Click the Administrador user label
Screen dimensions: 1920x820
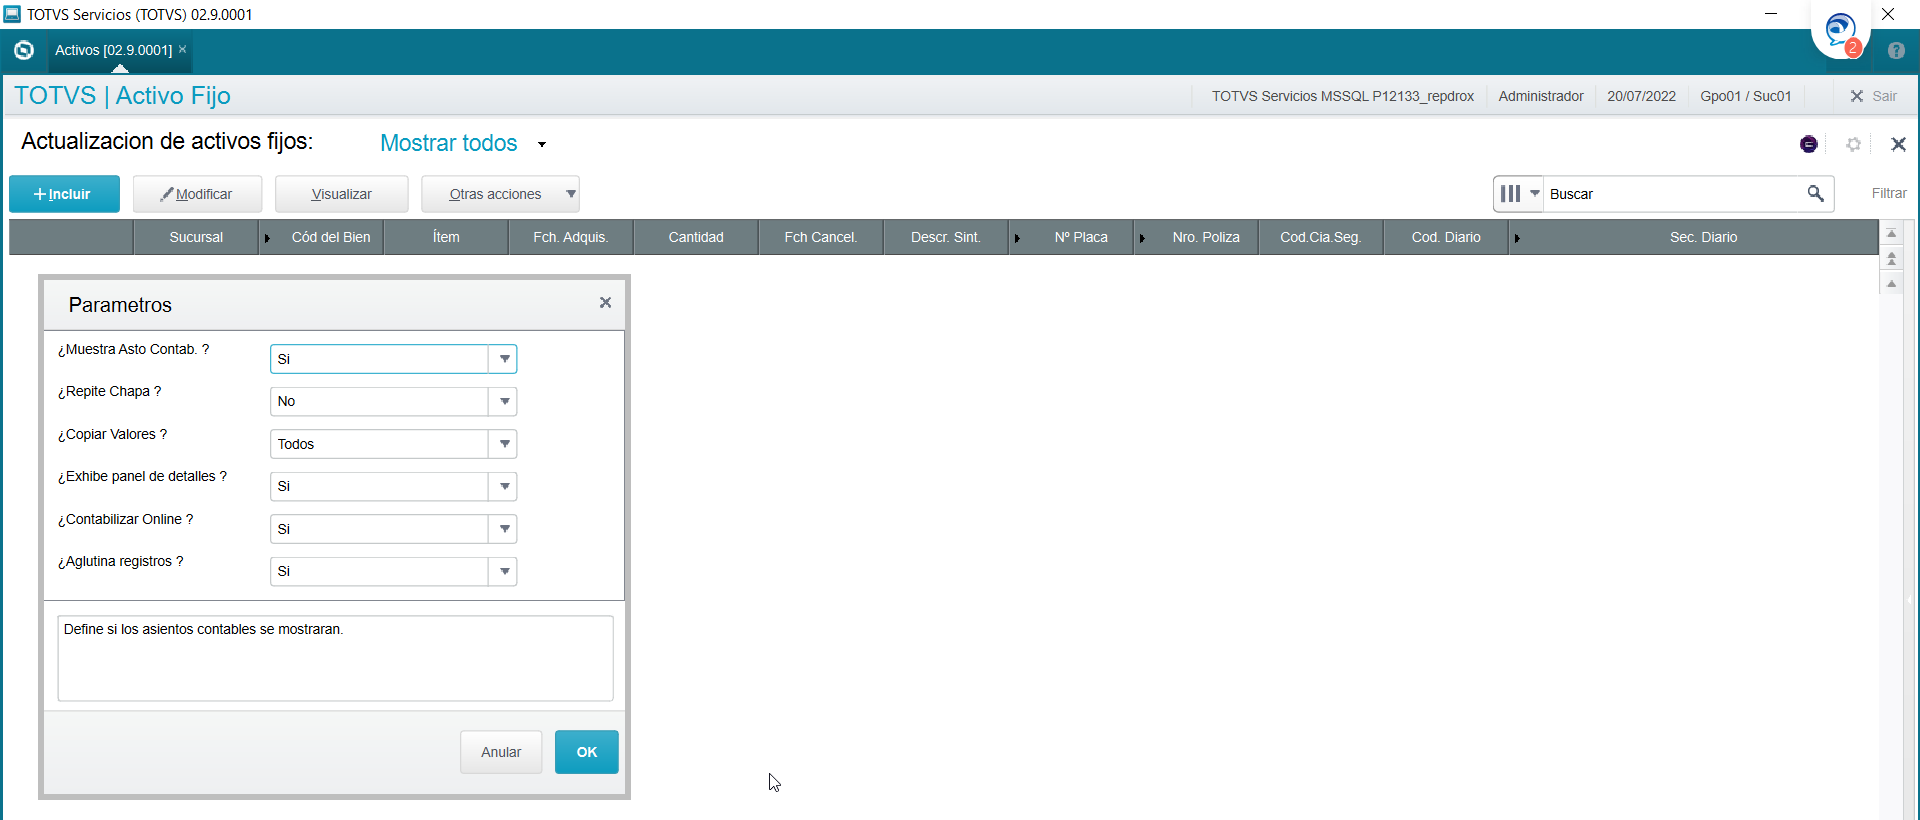pos(1540,96)
